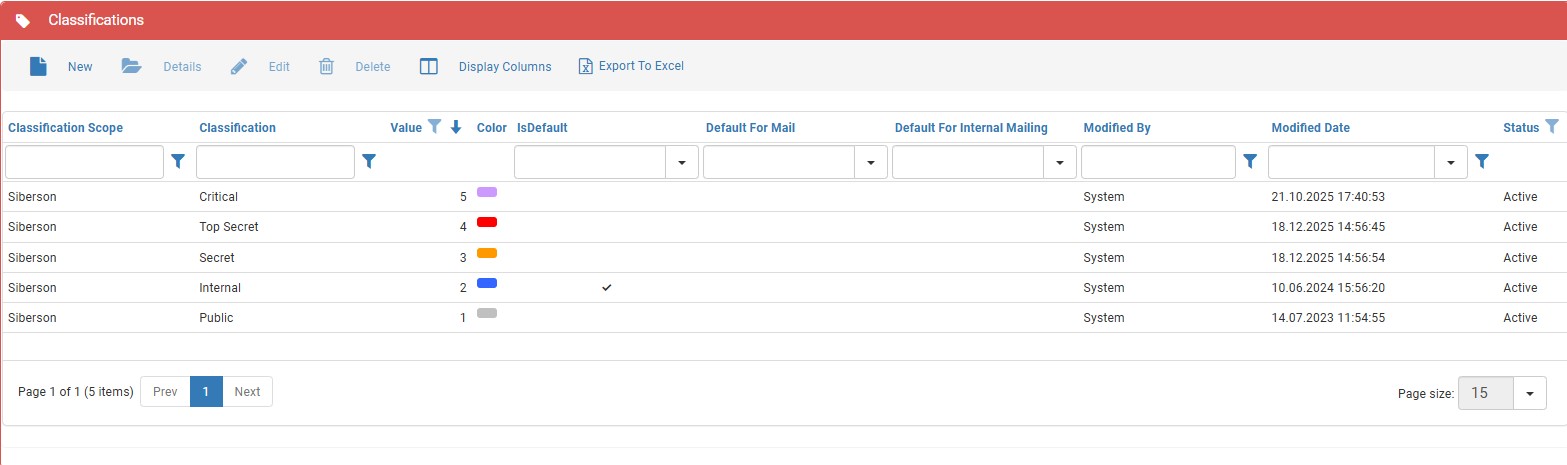Viewport: 1567px width, 465px height.
Task: Sort by Modified Date column header
Action: 1311,128
